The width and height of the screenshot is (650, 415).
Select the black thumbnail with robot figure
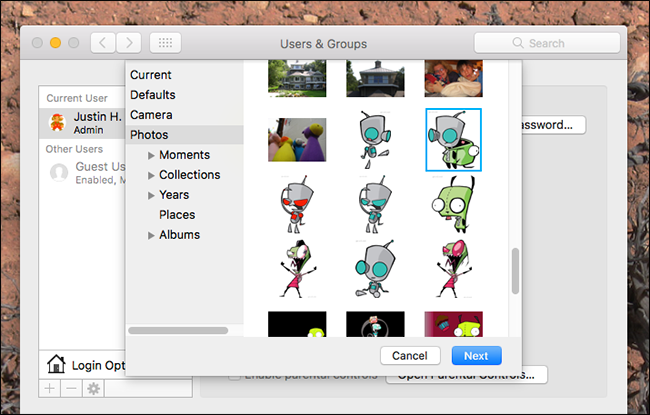click(375, 324)
